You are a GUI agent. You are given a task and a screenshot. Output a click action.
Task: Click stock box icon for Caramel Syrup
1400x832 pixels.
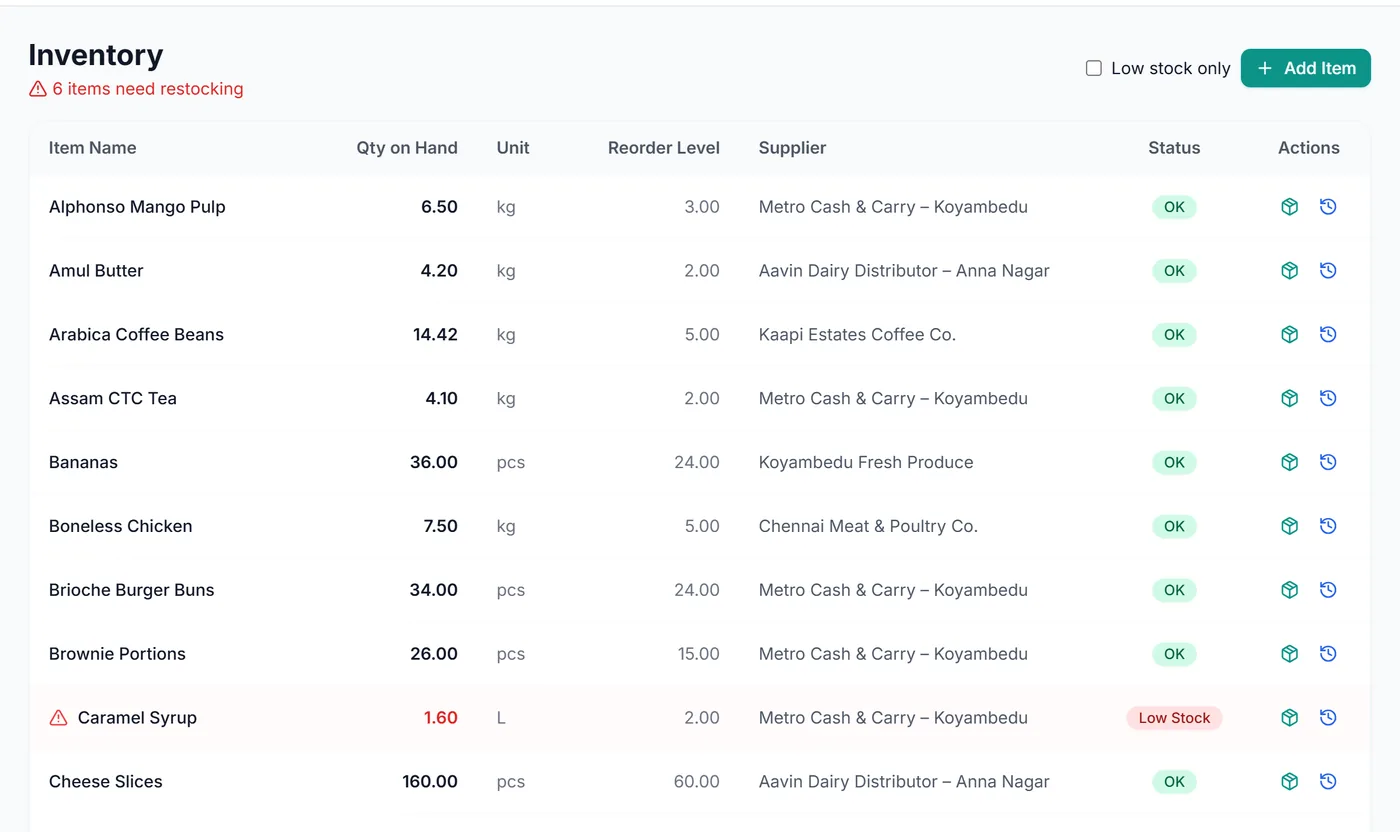click(x=1290, y=718)
